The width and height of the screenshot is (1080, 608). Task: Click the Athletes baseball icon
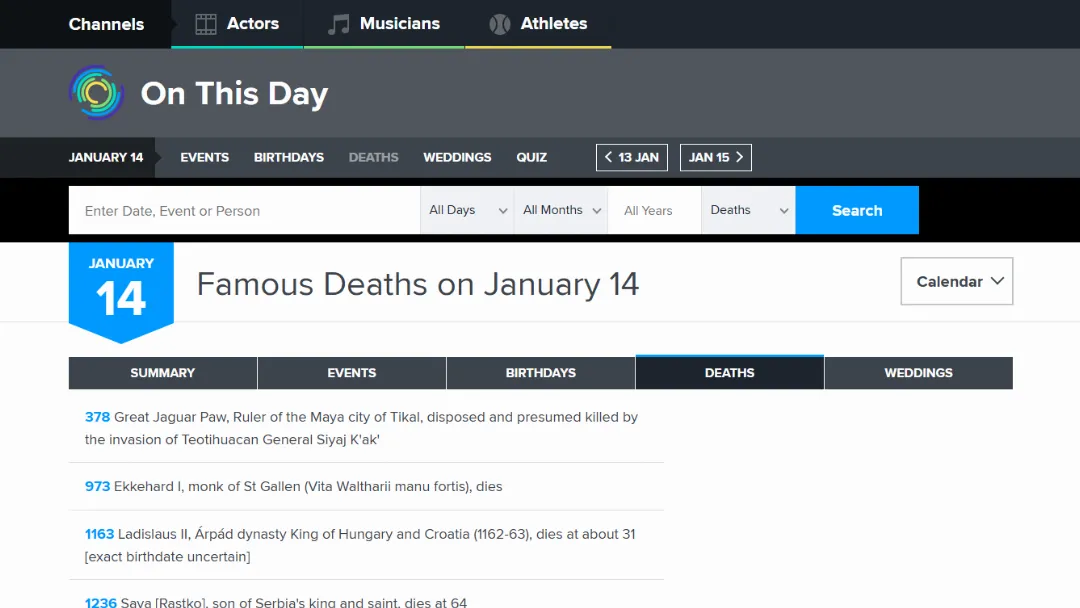(499, 23)
